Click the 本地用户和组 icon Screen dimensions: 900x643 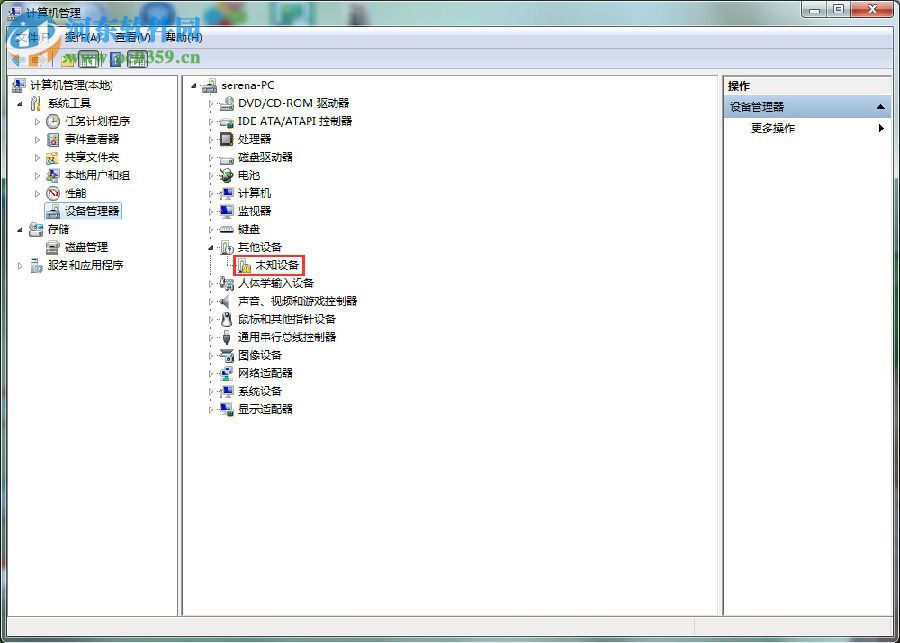tap(53, 175)
